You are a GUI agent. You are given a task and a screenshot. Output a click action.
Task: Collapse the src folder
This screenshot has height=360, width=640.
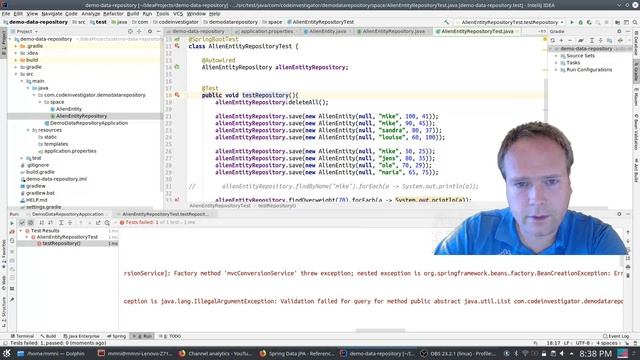(16, 74)
